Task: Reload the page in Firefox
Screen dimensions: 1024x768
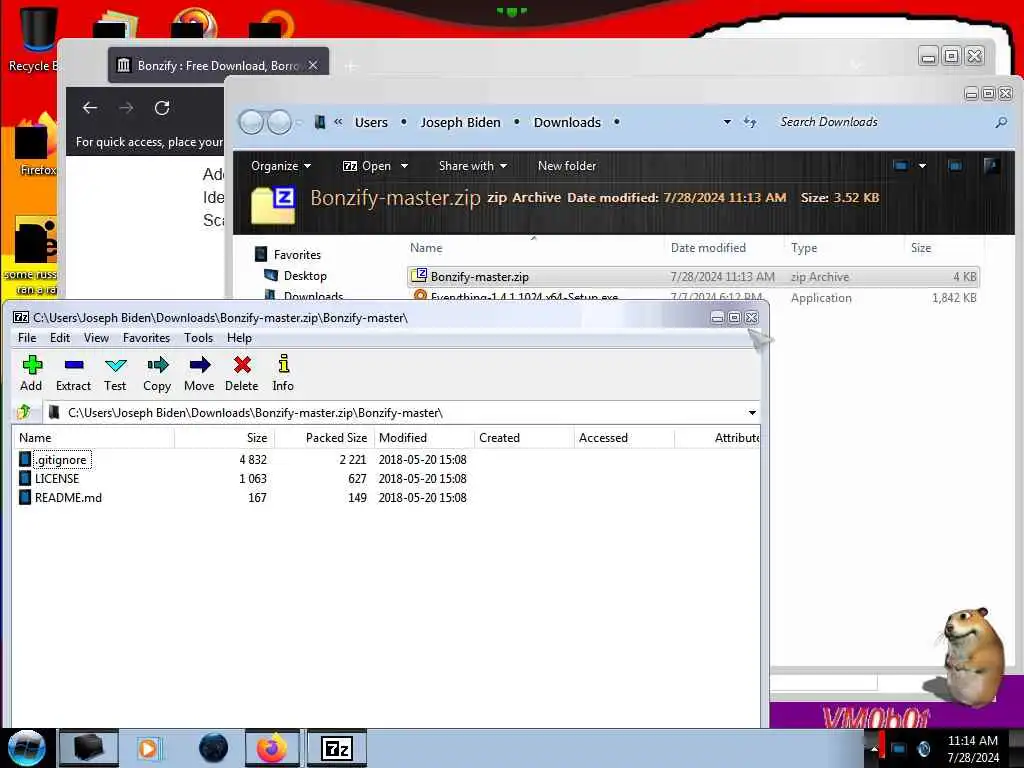Action: [x=162, y=108]
